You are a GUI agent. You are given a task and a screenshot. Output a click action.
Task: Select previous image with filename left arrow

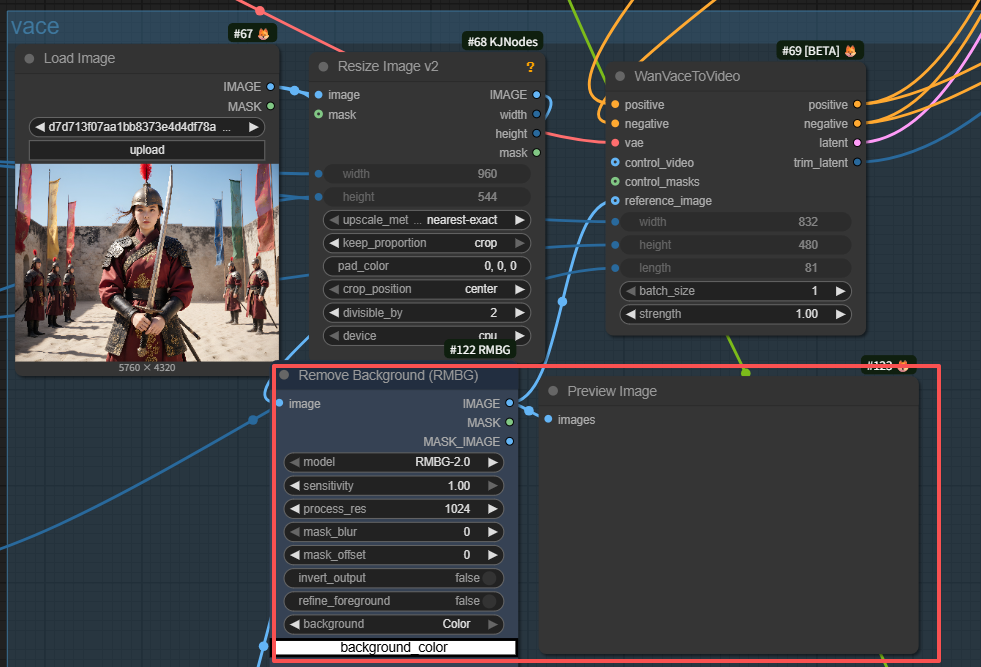pos(39,127)
